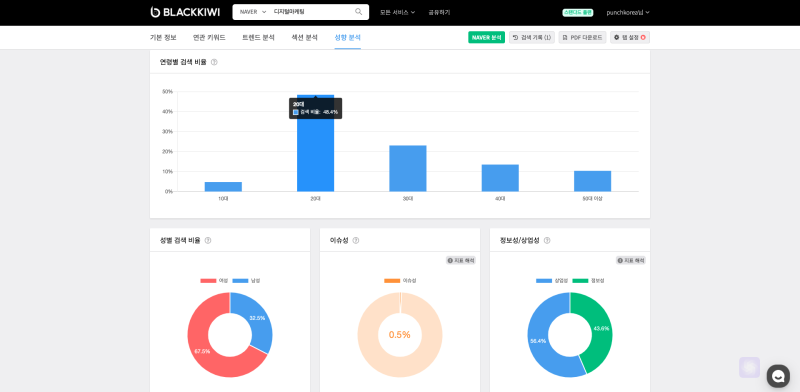The width and height of the screenshot is (800, 392).
Task: Click the 30대 bar in age chart
Action: click(x=408, y=168)
